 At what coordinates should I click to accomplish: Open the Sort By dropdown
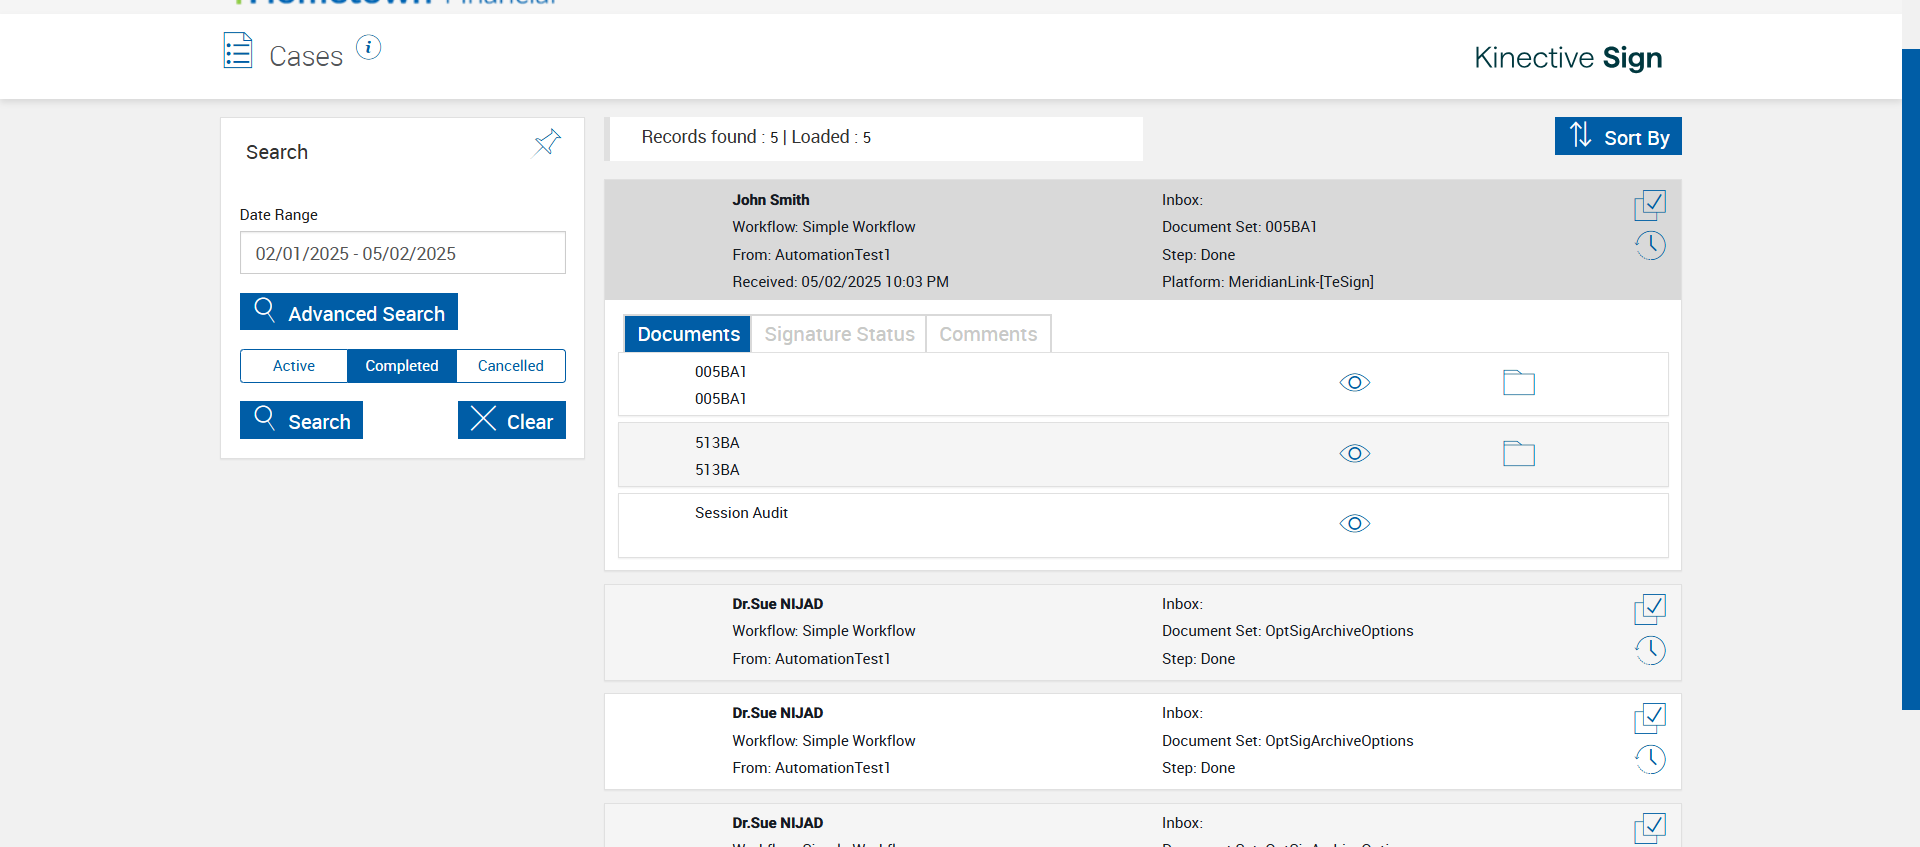pos(1617,137)
